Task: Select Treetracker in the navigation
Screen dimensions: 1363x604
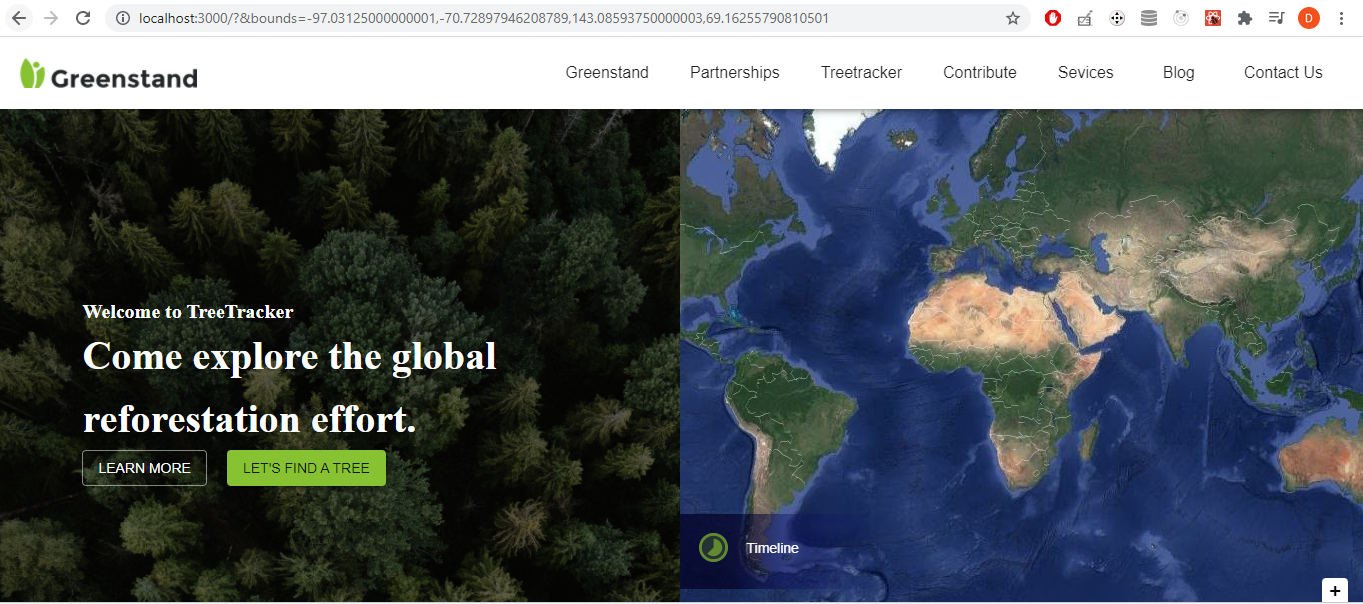Action: (x=861, y=72)
